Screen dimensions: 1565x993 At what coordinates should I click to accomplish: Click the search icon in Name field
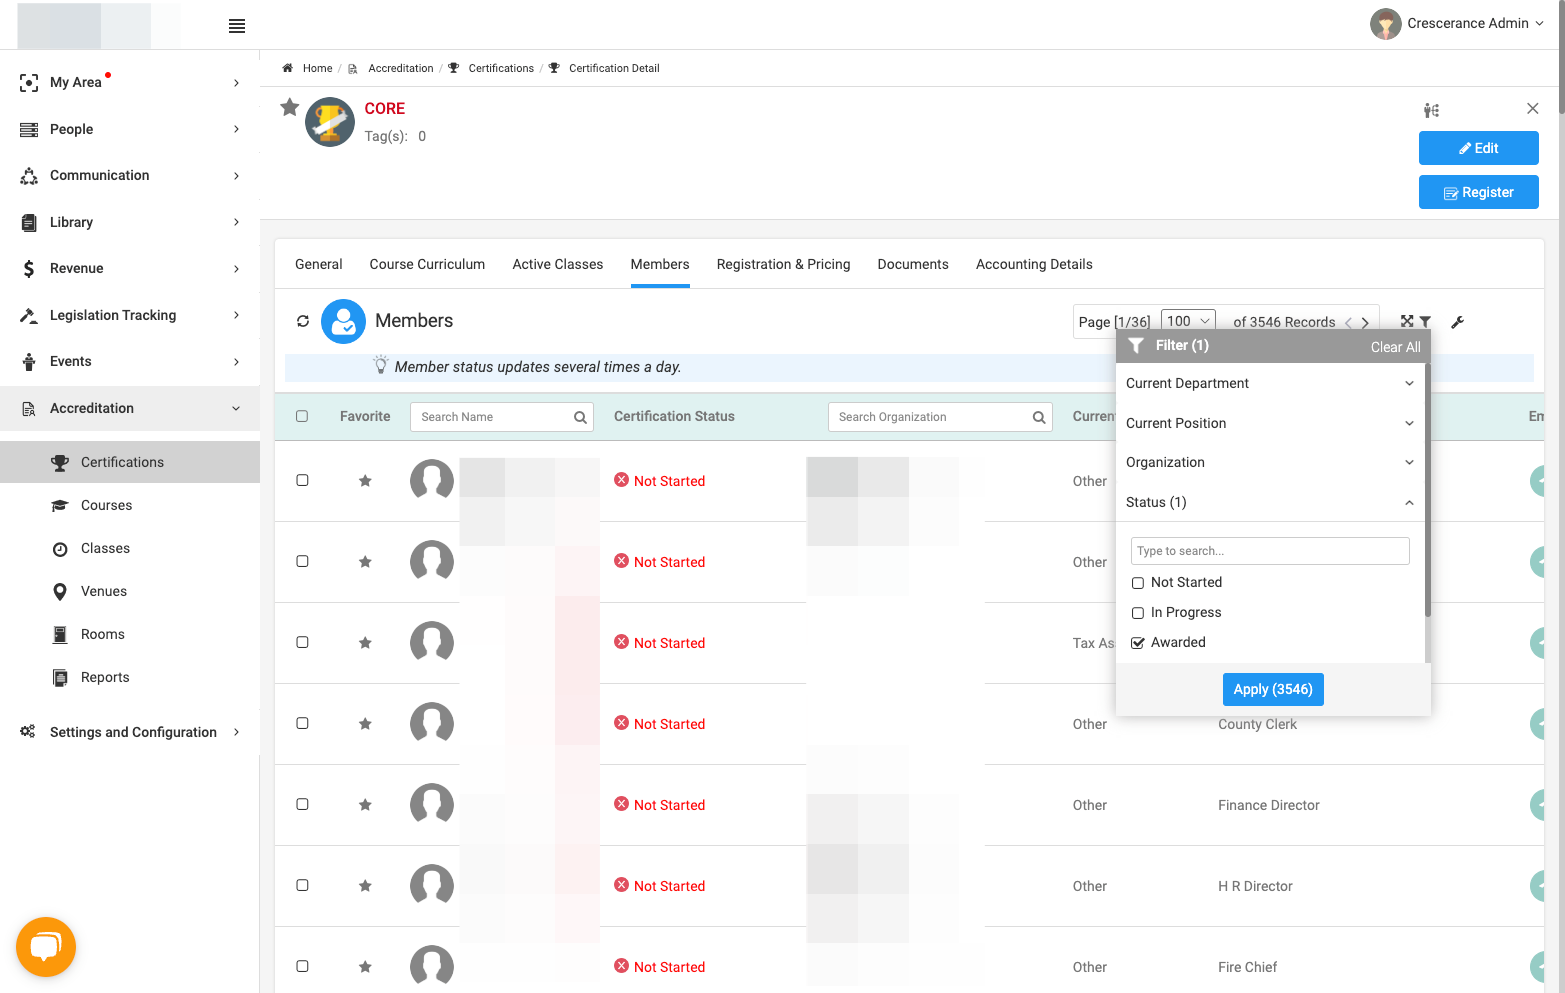pyautogui.click(x=580, y=417)
